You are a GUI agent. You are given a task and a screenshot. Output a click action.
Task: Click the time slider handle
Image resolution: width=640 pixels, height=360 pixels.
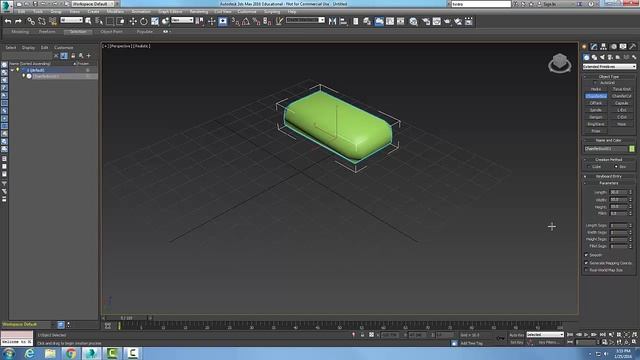(x=127, y=318)
